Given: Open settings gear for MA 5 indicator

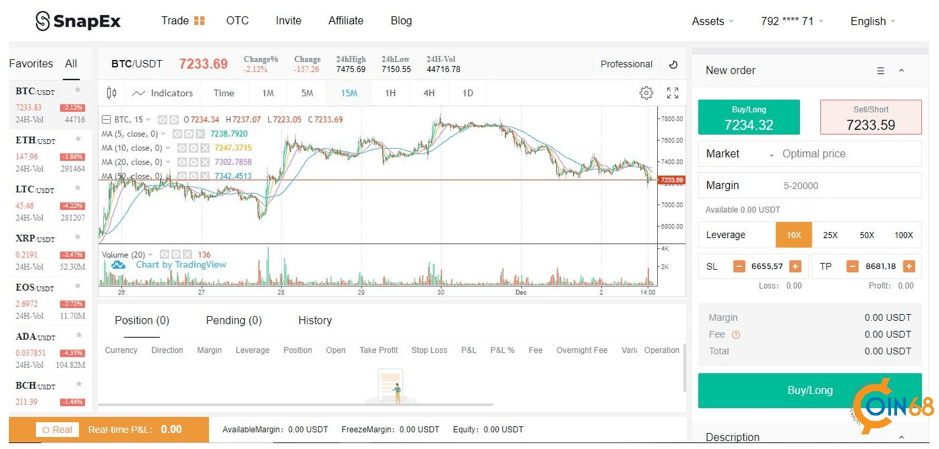Looking at the screenshot, I should click(x=188, y=134).
